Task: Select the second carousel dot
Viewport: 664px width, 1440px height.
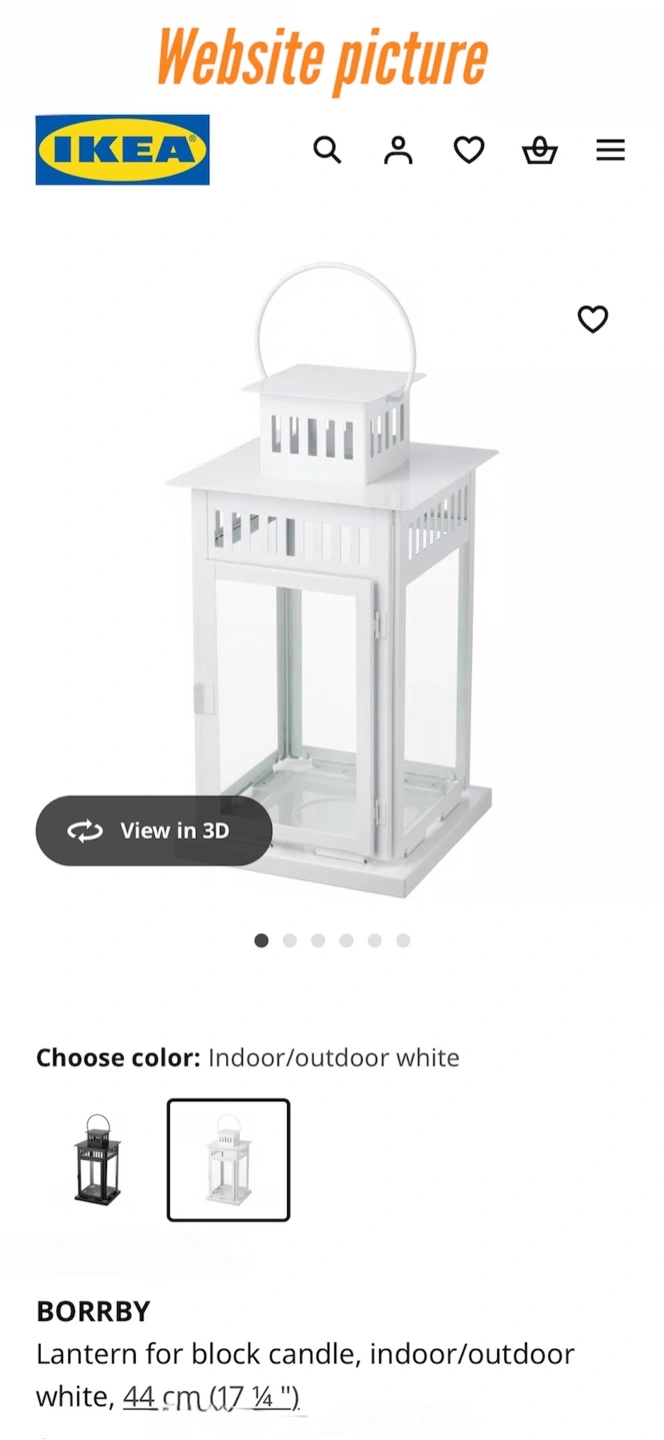Action: (290, 940)
